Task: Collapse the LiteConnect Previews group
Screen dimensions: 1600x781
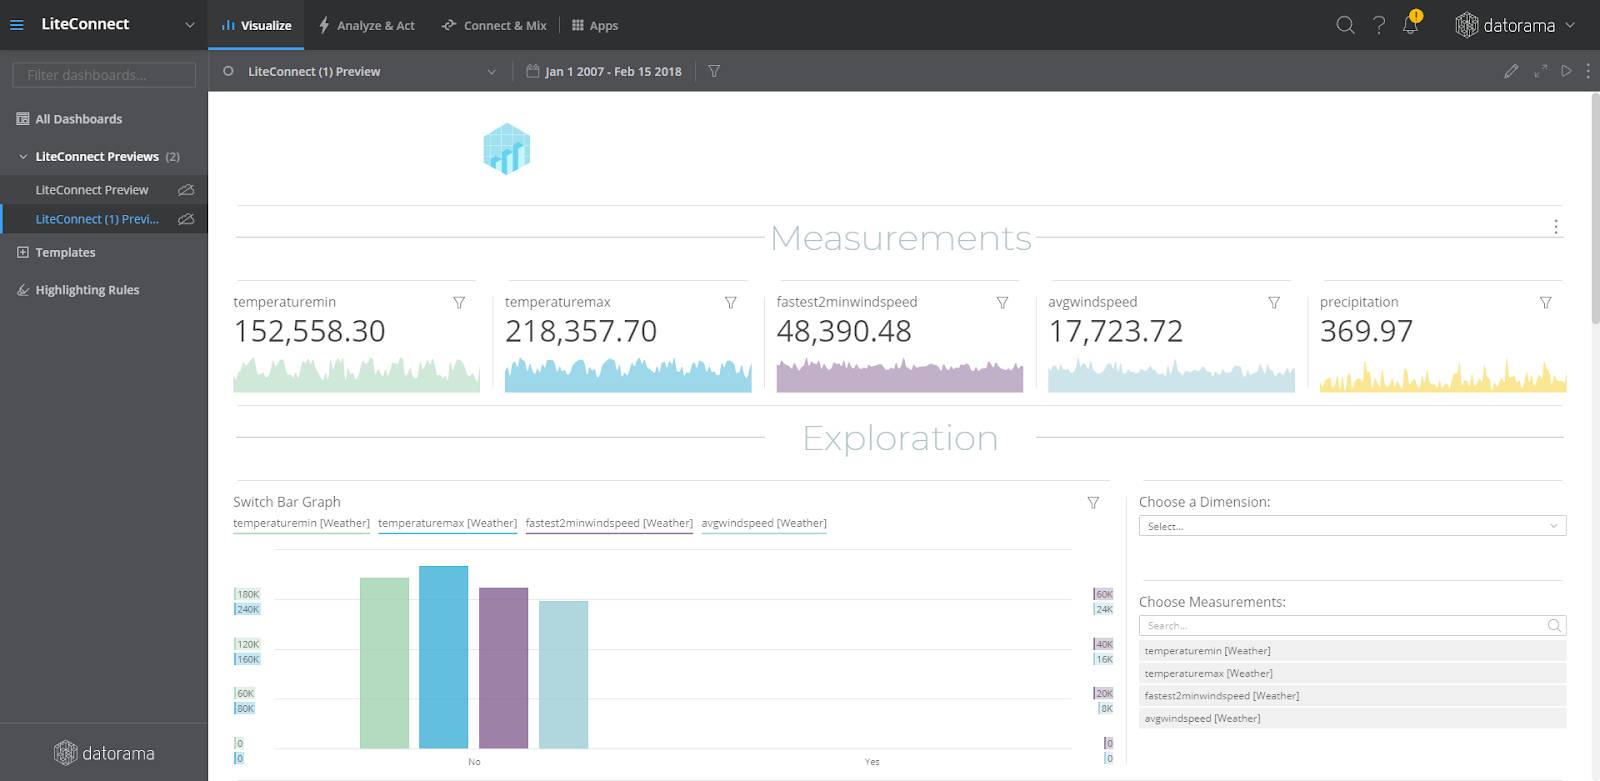Action: pyautogui.click(x=23, y=157)
